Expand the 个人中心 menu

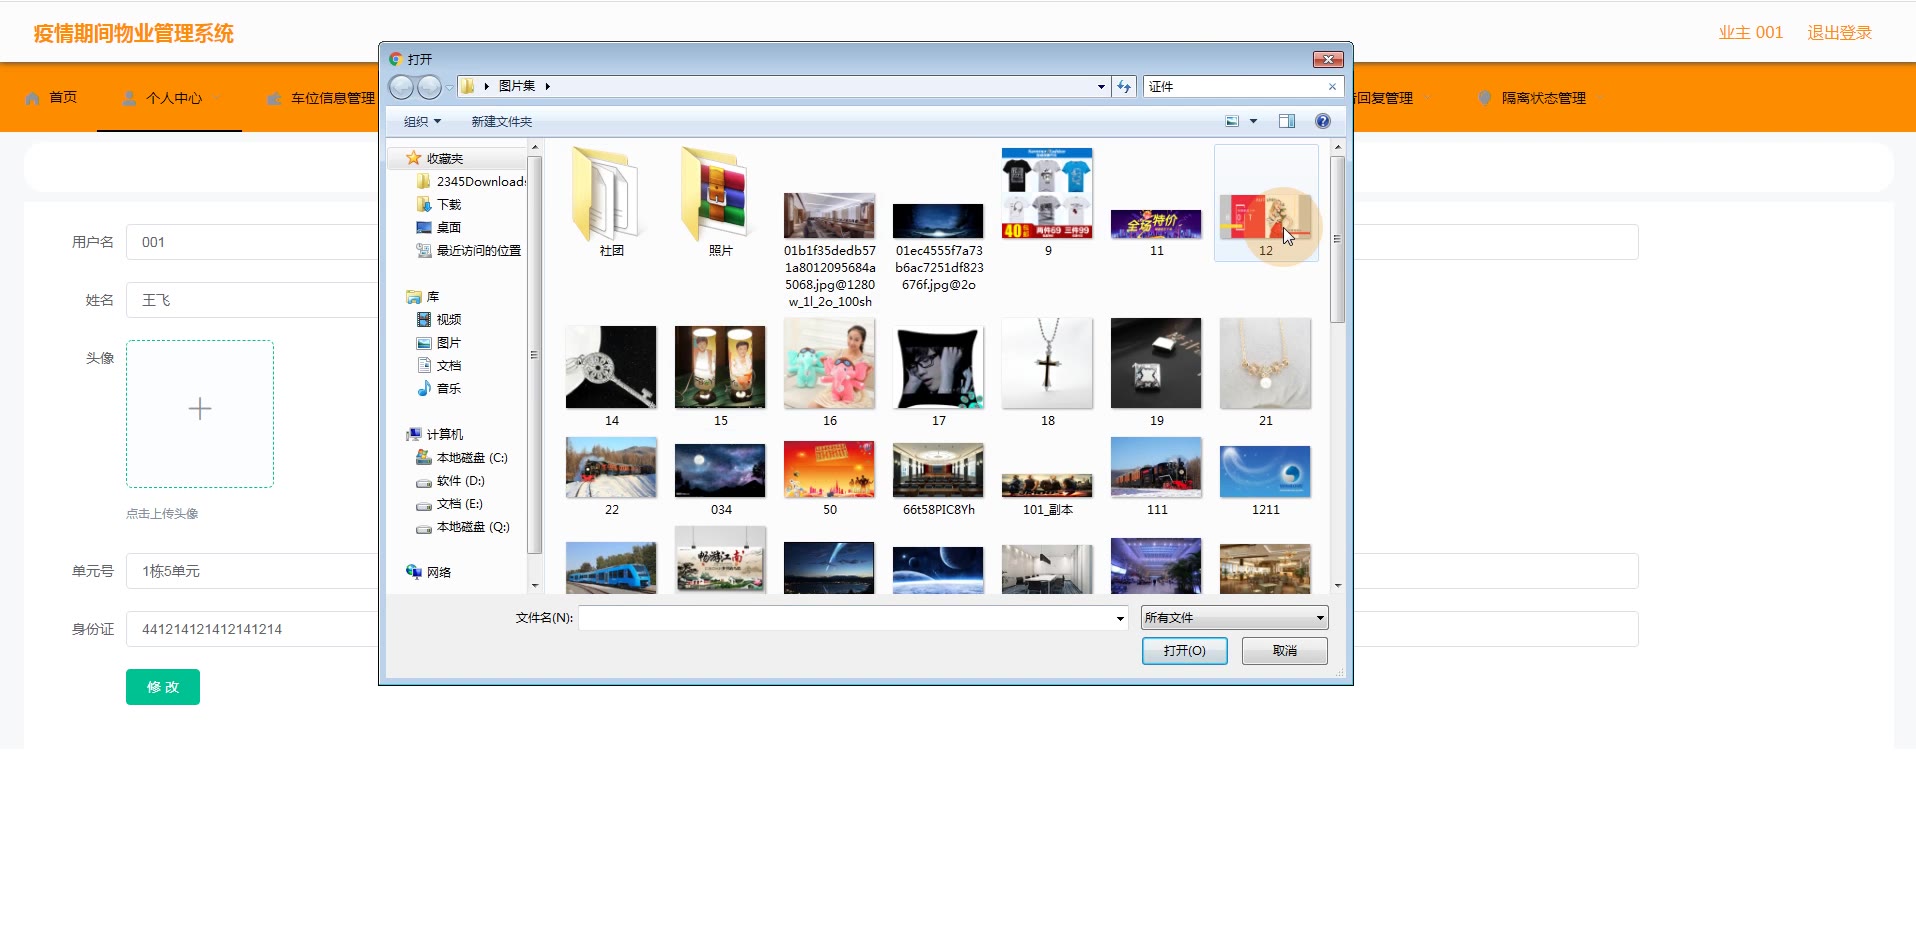(170, 98)
